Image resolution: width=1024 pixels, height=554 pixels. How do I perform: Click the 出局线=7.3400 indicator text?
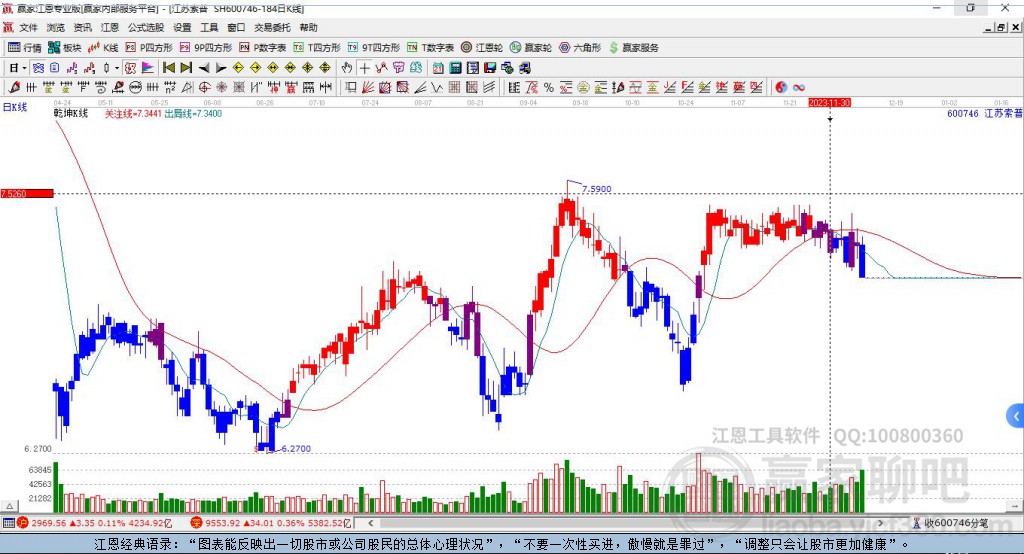click(193, 113)
